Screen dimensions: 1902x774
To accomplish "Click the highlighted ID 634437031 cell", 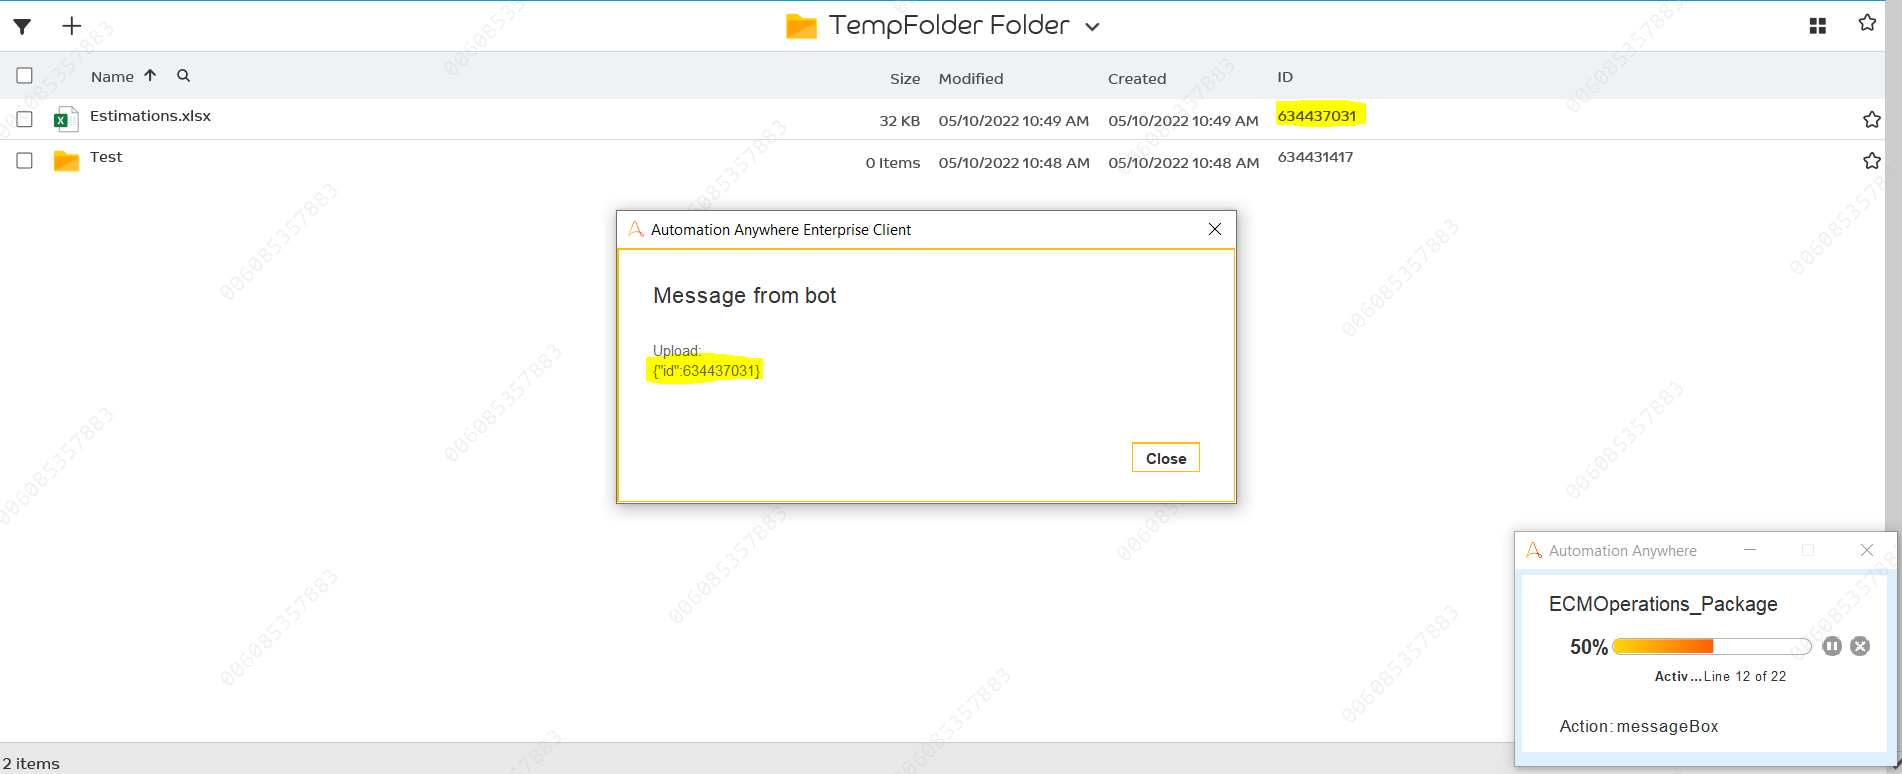I will coord(1317,116).
